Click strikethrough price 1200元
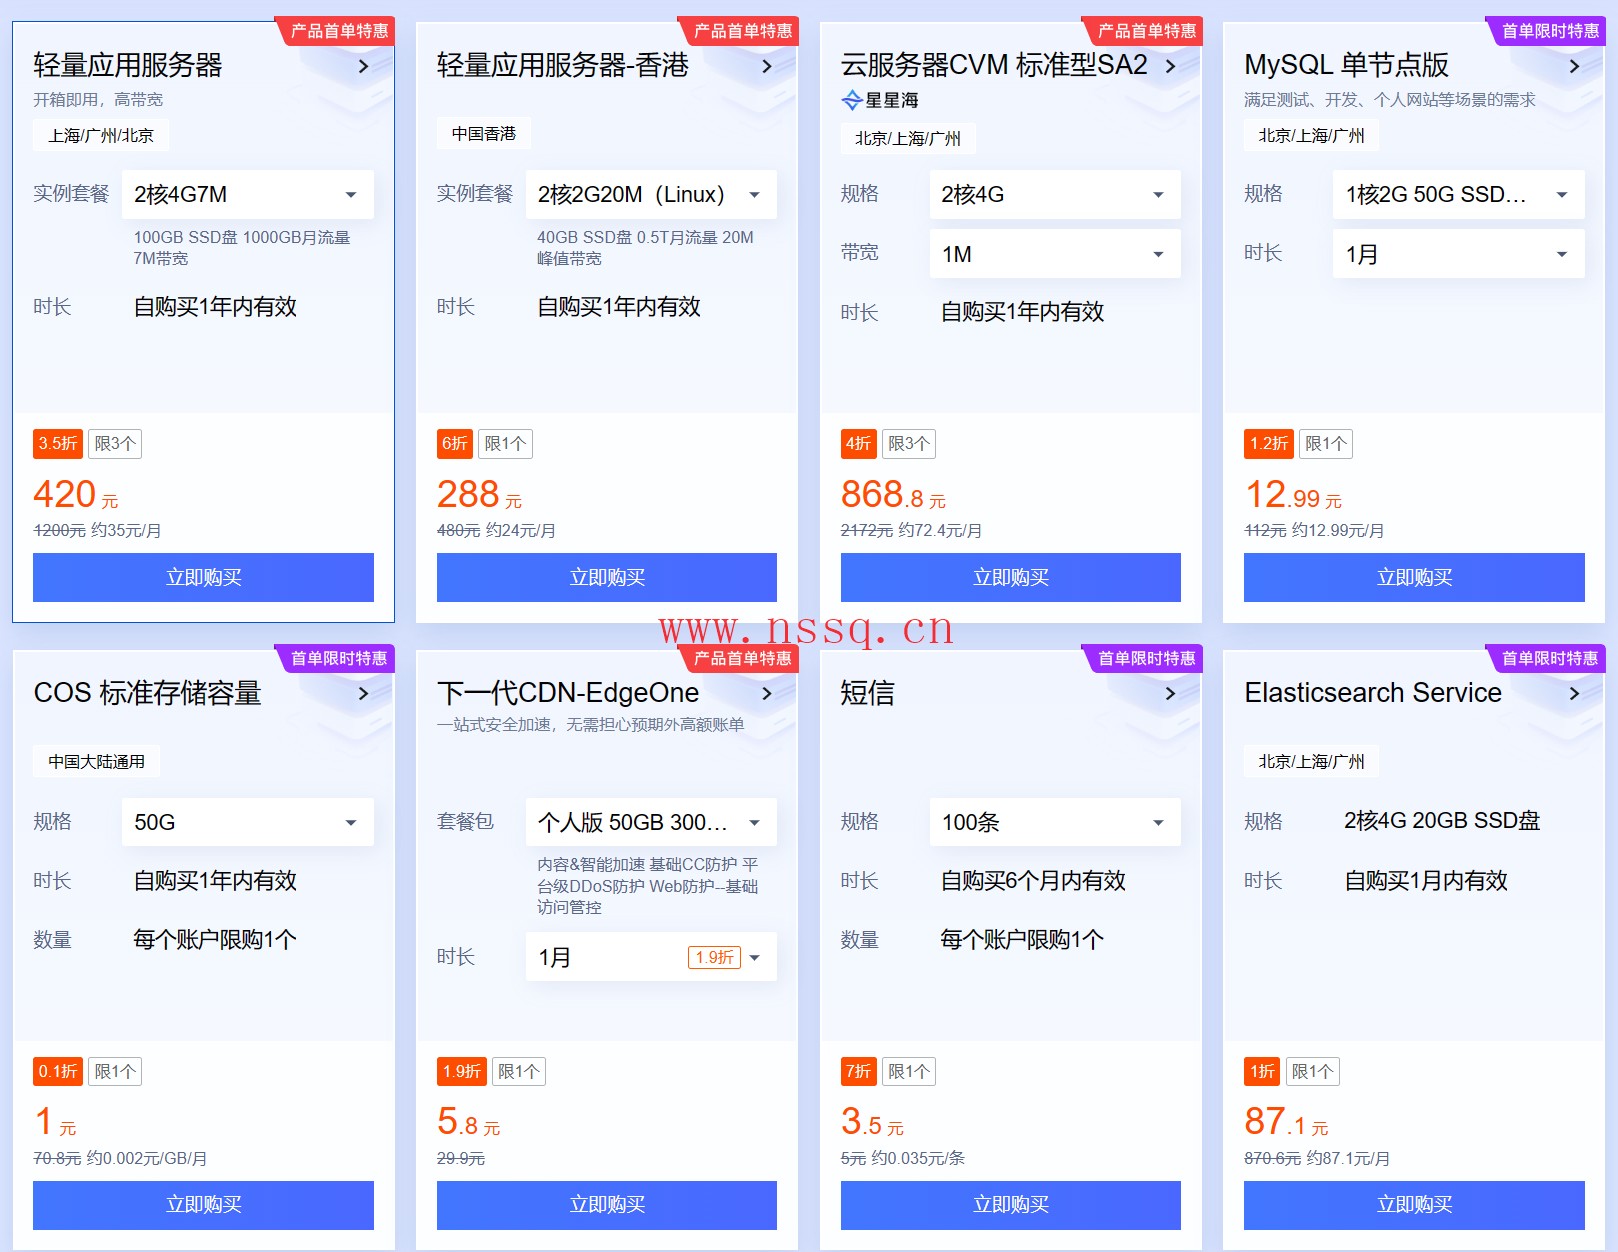 (x=59, y=530)
